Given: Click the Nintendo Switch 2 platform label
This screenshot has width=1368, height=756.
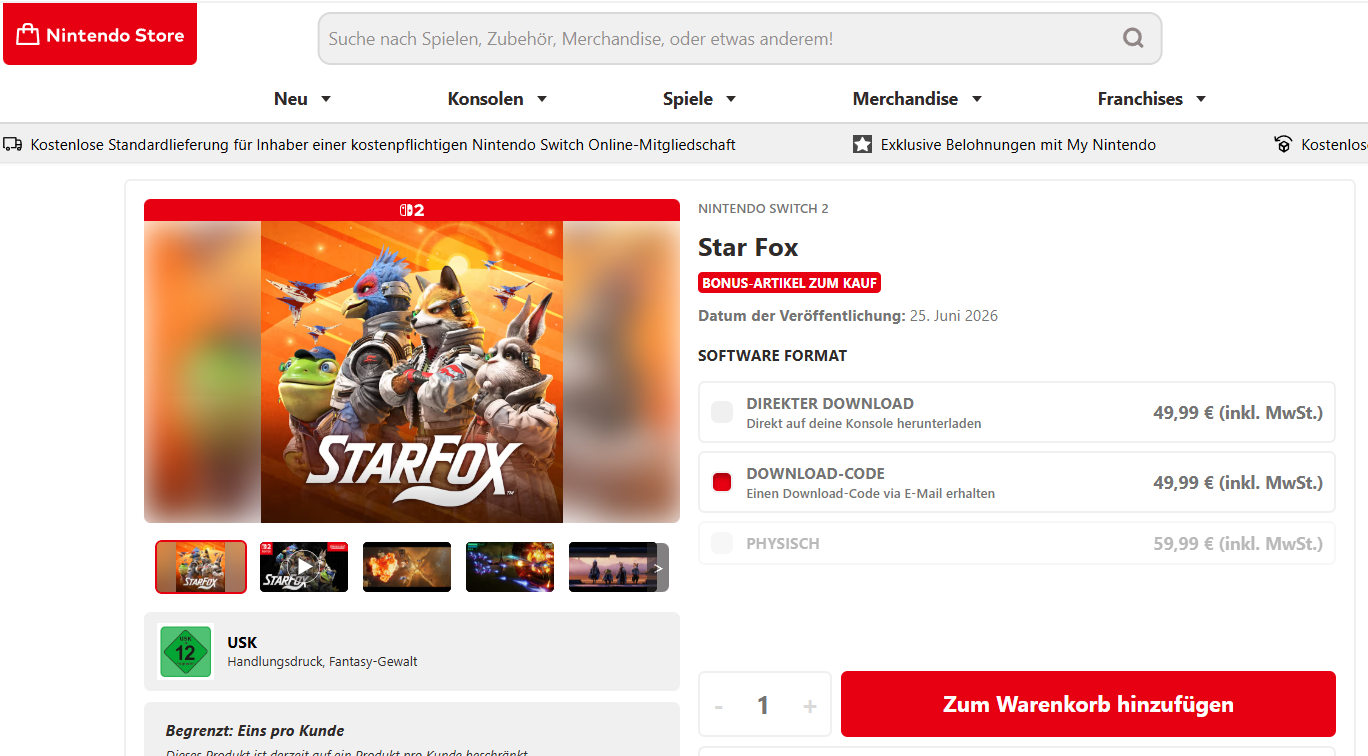Looking at the screenshot, I should (763, 209).
